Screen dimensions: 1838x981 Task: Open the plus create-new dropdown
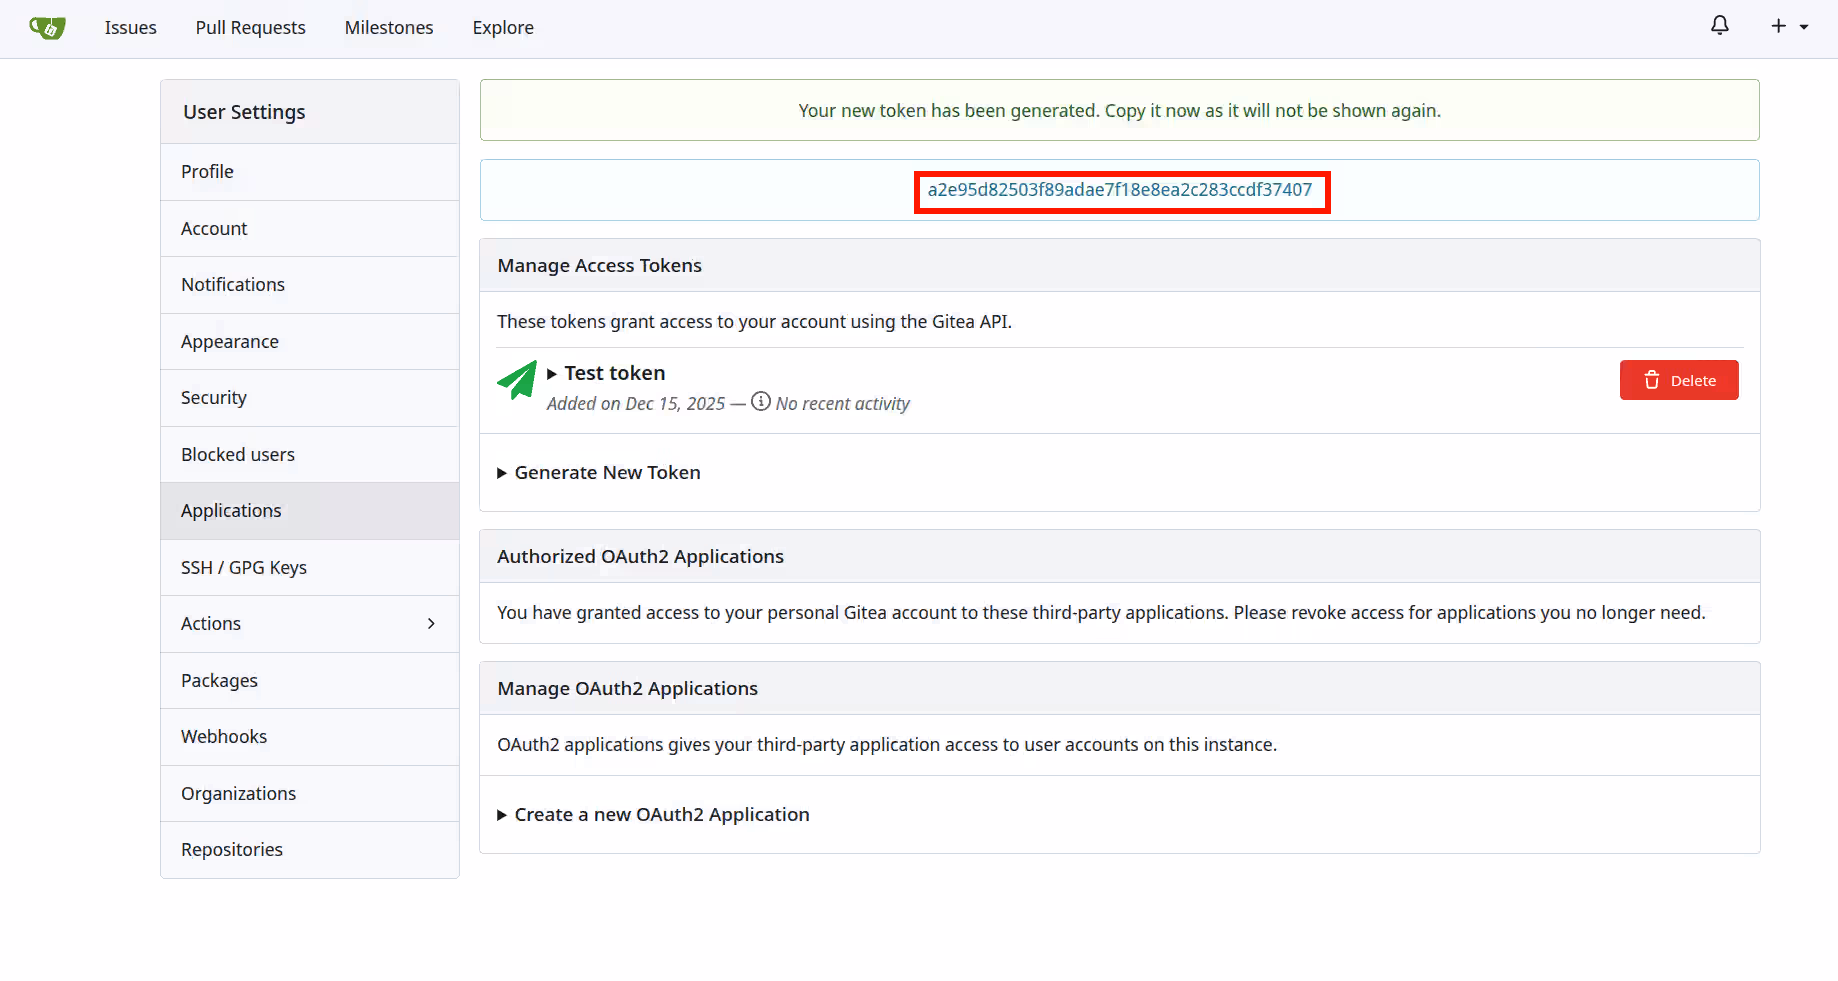[1789, 26]
